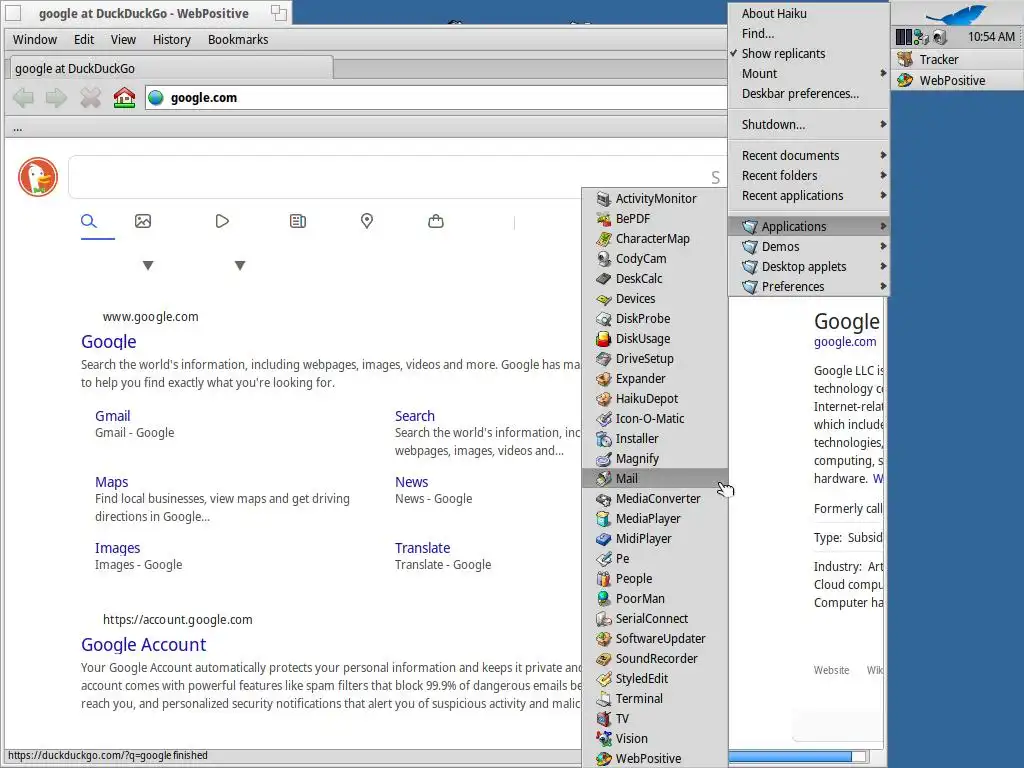Open the Google search result link

[108, 342]
